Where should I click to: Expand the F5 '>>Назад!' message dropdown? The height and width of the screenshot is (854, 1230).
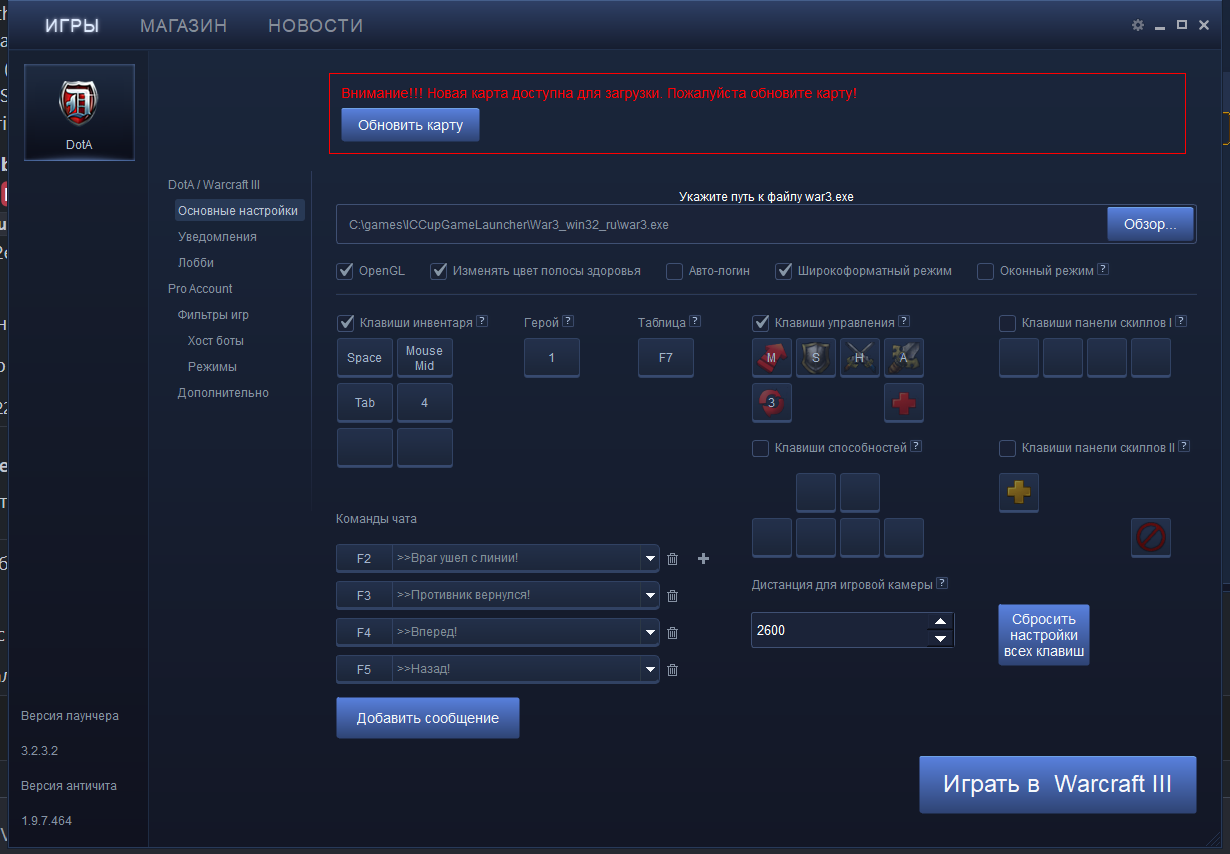(650, 669)
